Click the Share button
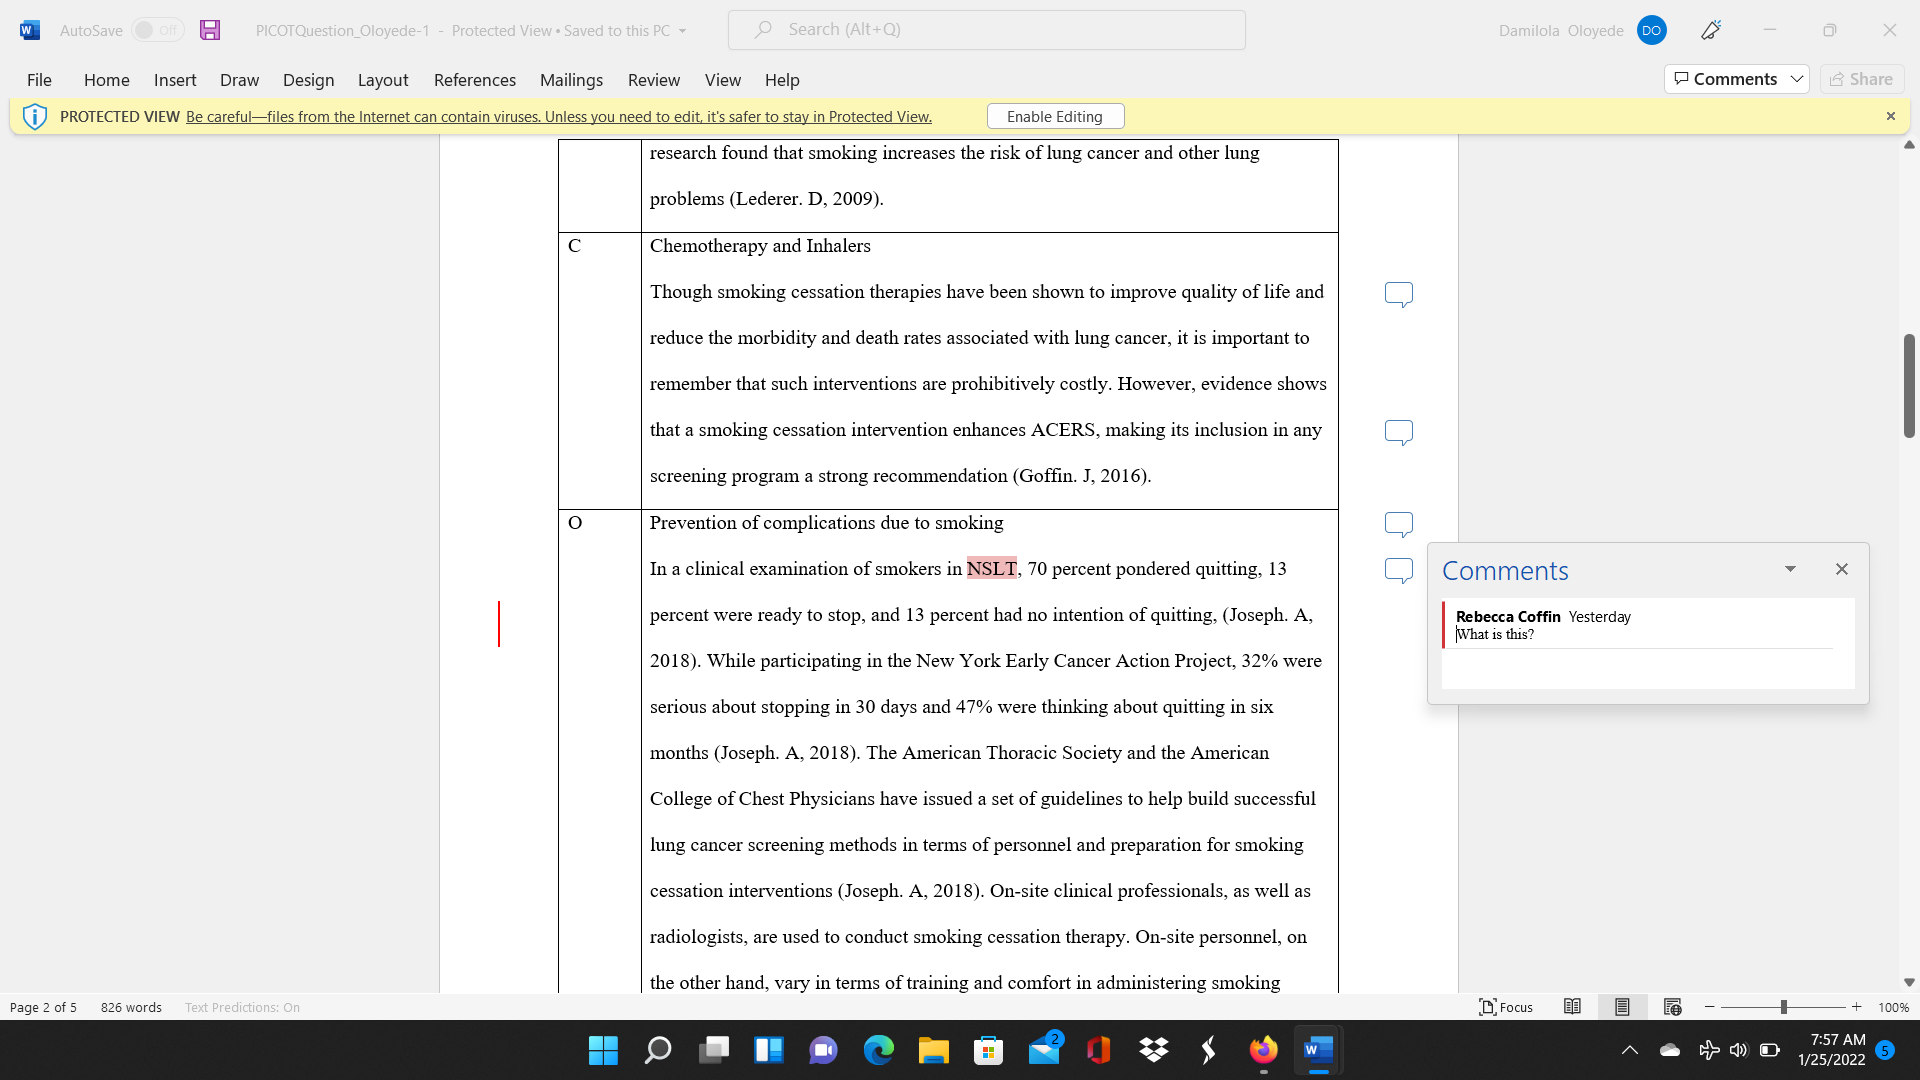Viewport: 1920px width, 1080px height. tap(1862, 79)
